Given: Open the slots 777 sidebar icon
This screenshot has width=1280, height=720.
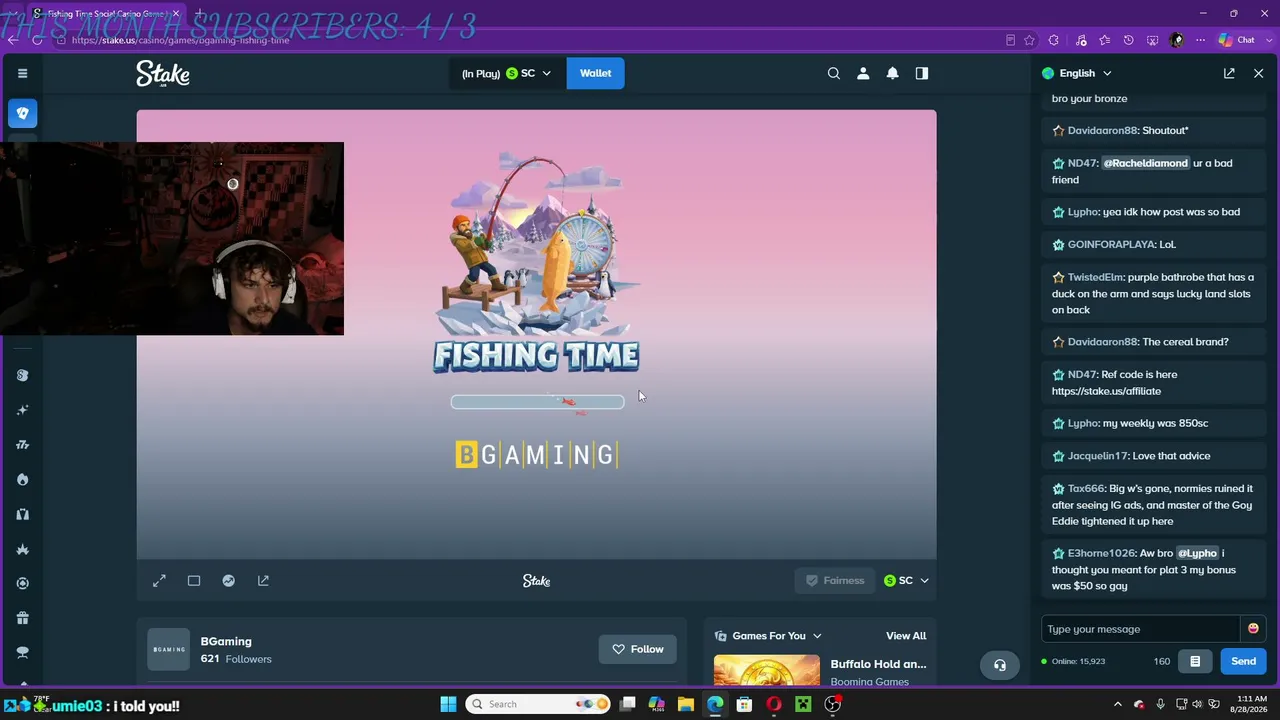Looking at the screenshot, I should pyautogui.click(x=22, y=445).
